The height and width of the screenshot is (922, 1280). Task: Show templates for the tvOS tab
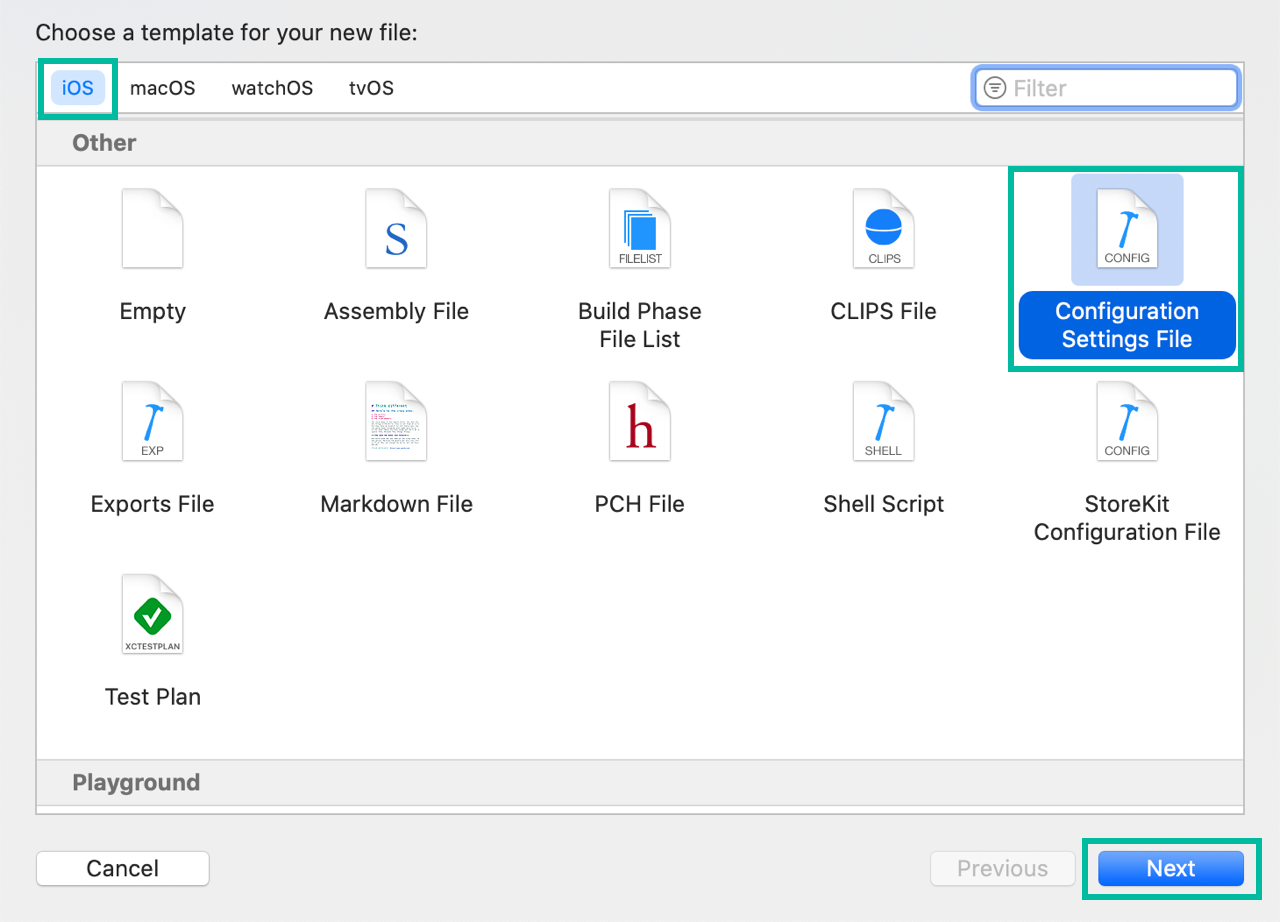(371, 88)
